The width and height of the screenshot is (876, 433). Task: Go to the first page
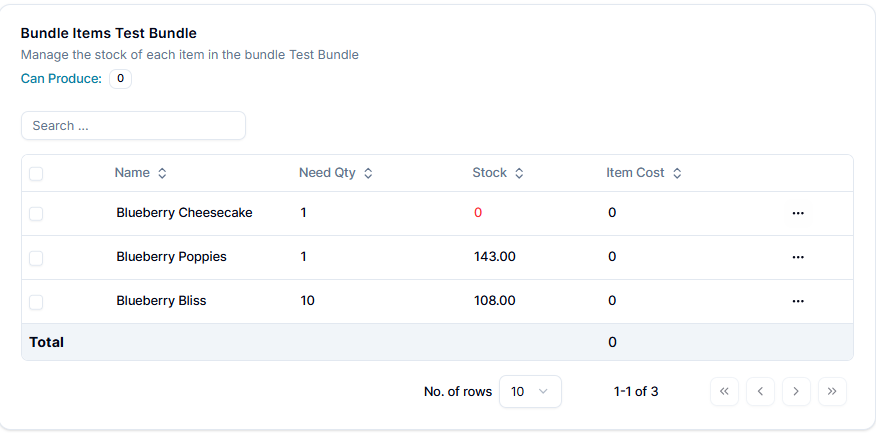click(x=724, y=392)
